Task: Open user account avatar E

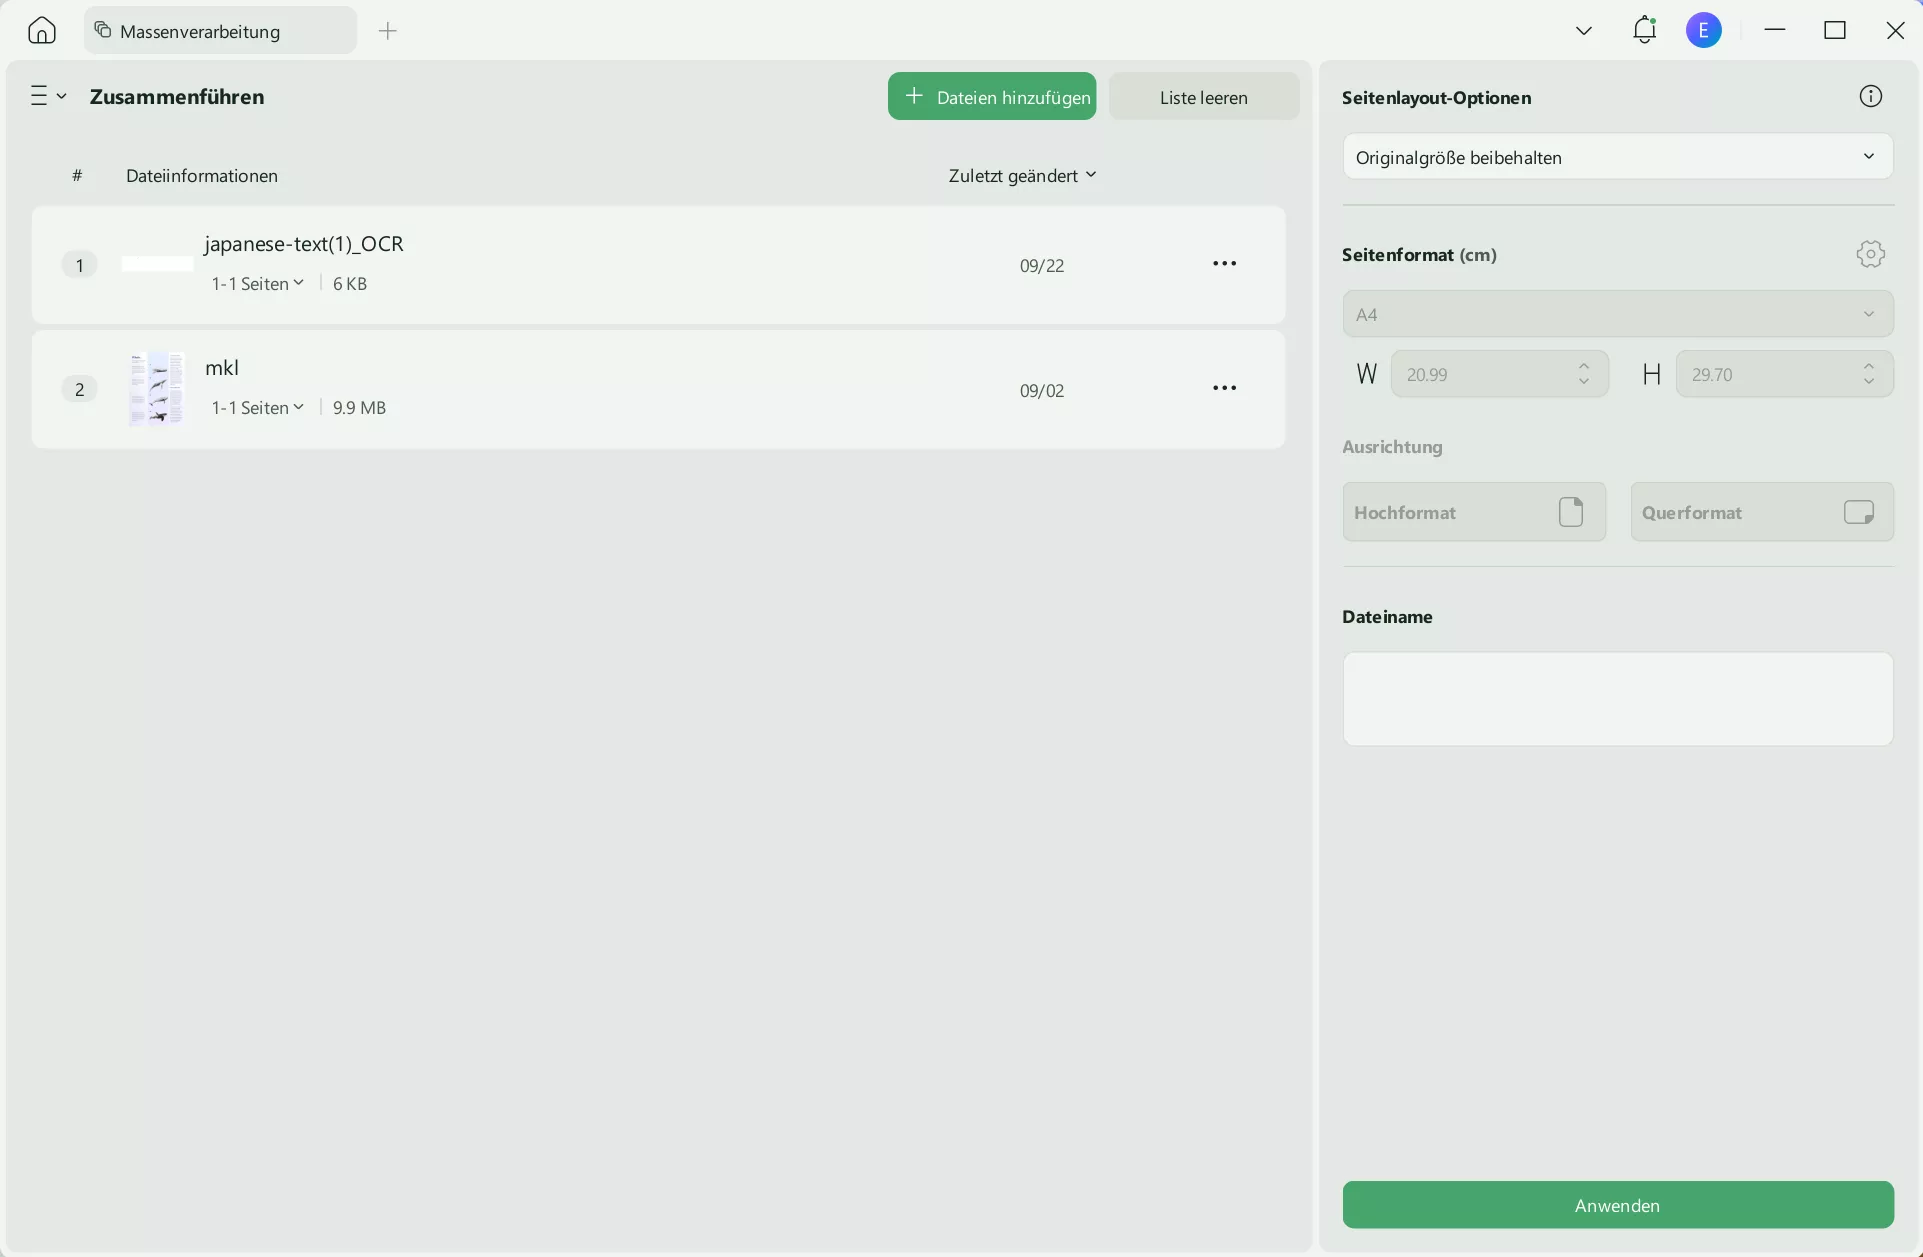Action: point(1703,30)
